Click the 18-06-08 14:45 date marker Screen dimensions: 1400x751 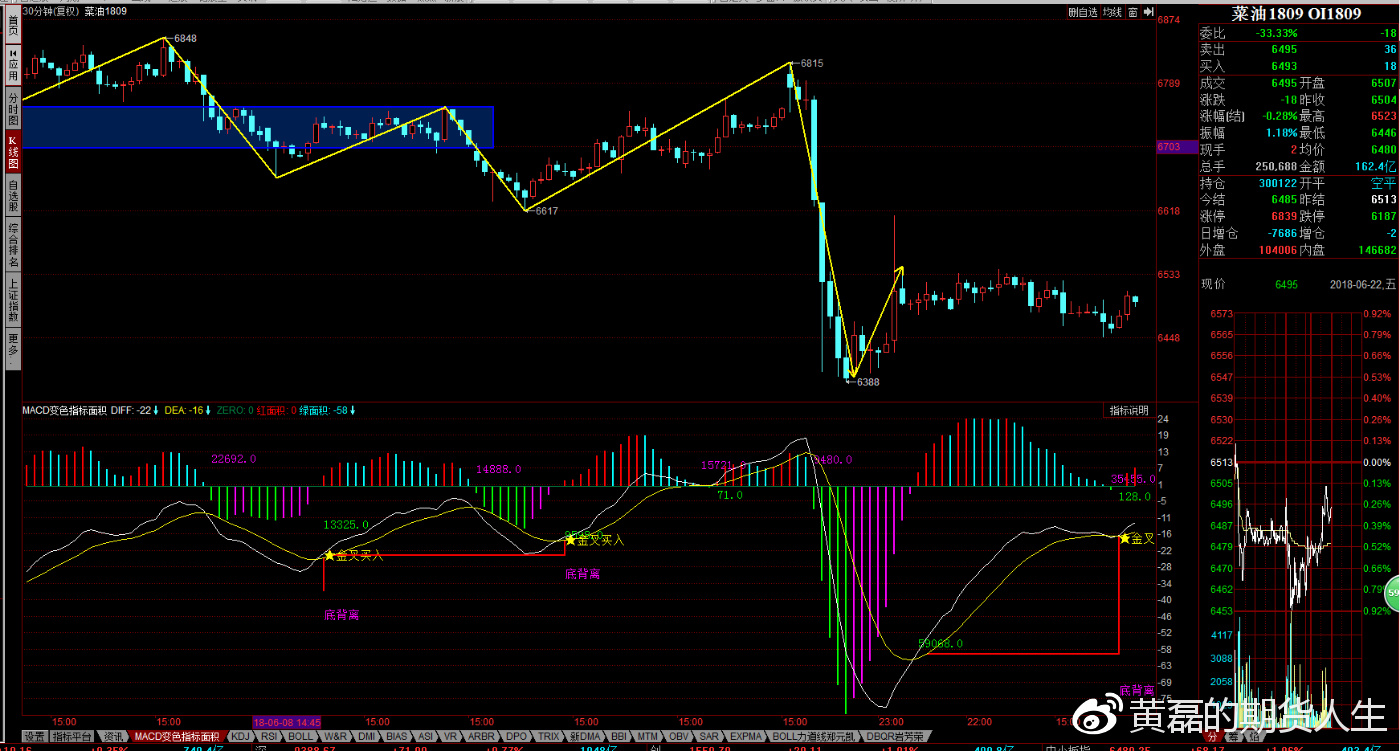pos(286,720)
